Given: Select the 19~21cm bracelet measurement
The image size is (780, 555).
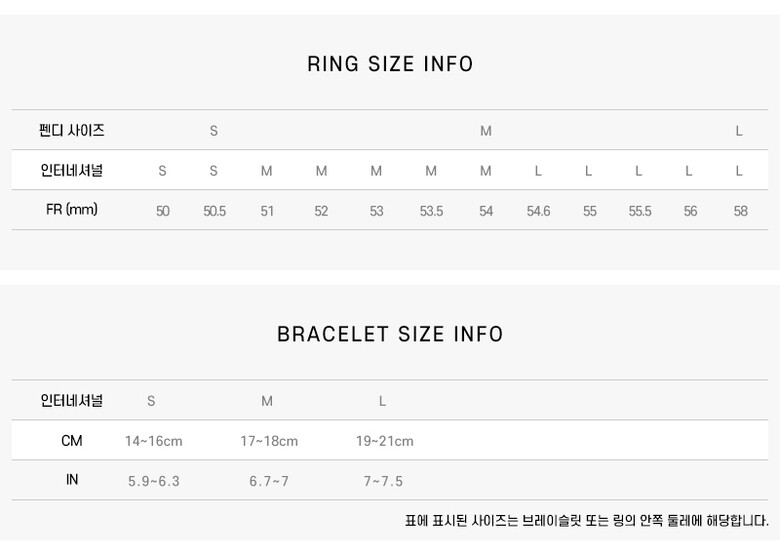Looking at the screenshot, I should coord(384,441).
